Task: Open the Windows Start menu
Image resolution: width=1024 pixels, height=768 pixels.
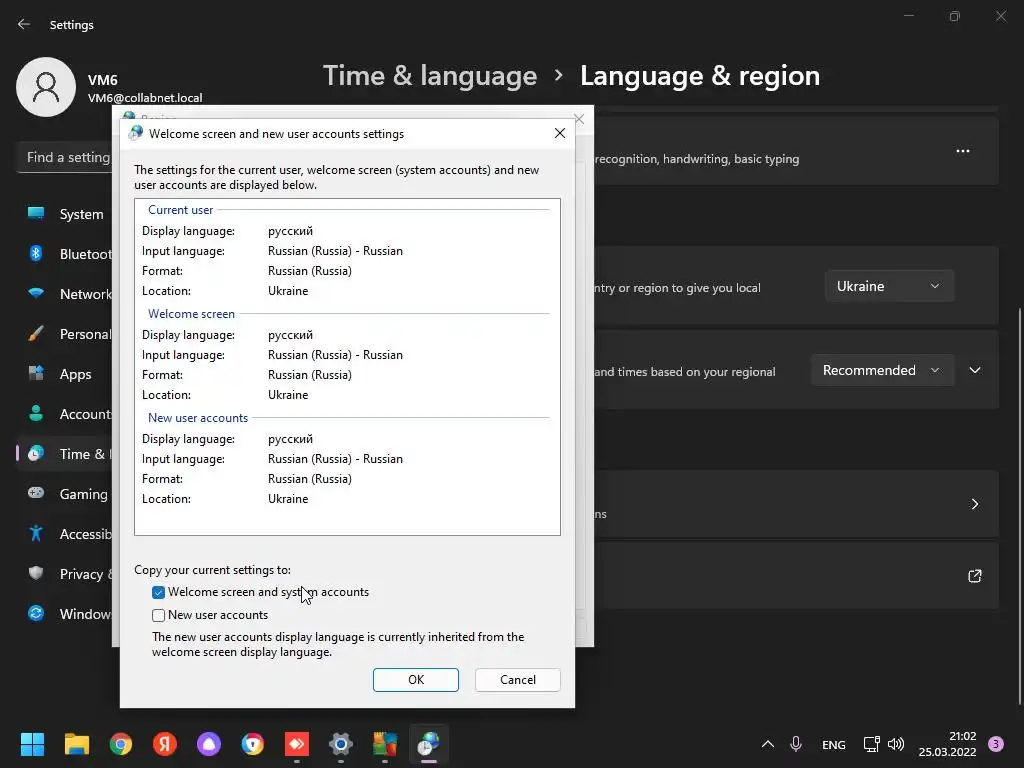Action: pyautogui.click(x=32, y=744)
